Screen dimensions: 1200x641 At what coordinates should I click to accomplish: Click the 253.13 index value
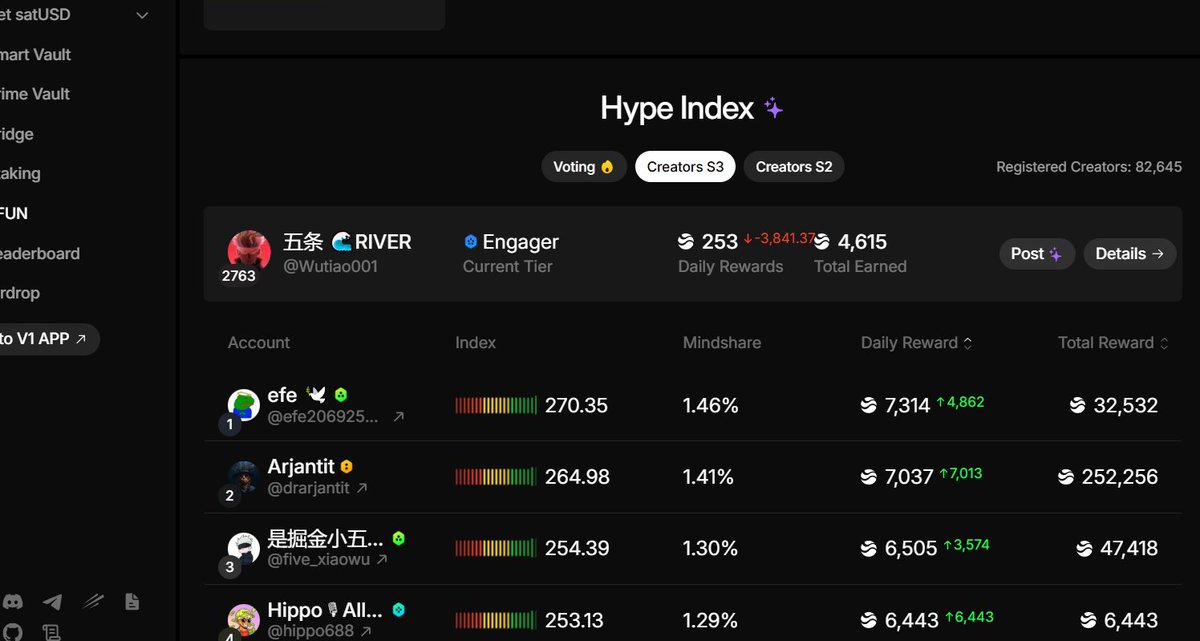click(574, 621)
